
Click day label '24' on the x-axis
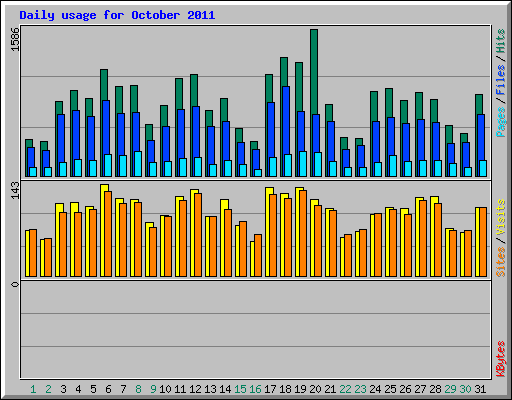pos(375,389)
